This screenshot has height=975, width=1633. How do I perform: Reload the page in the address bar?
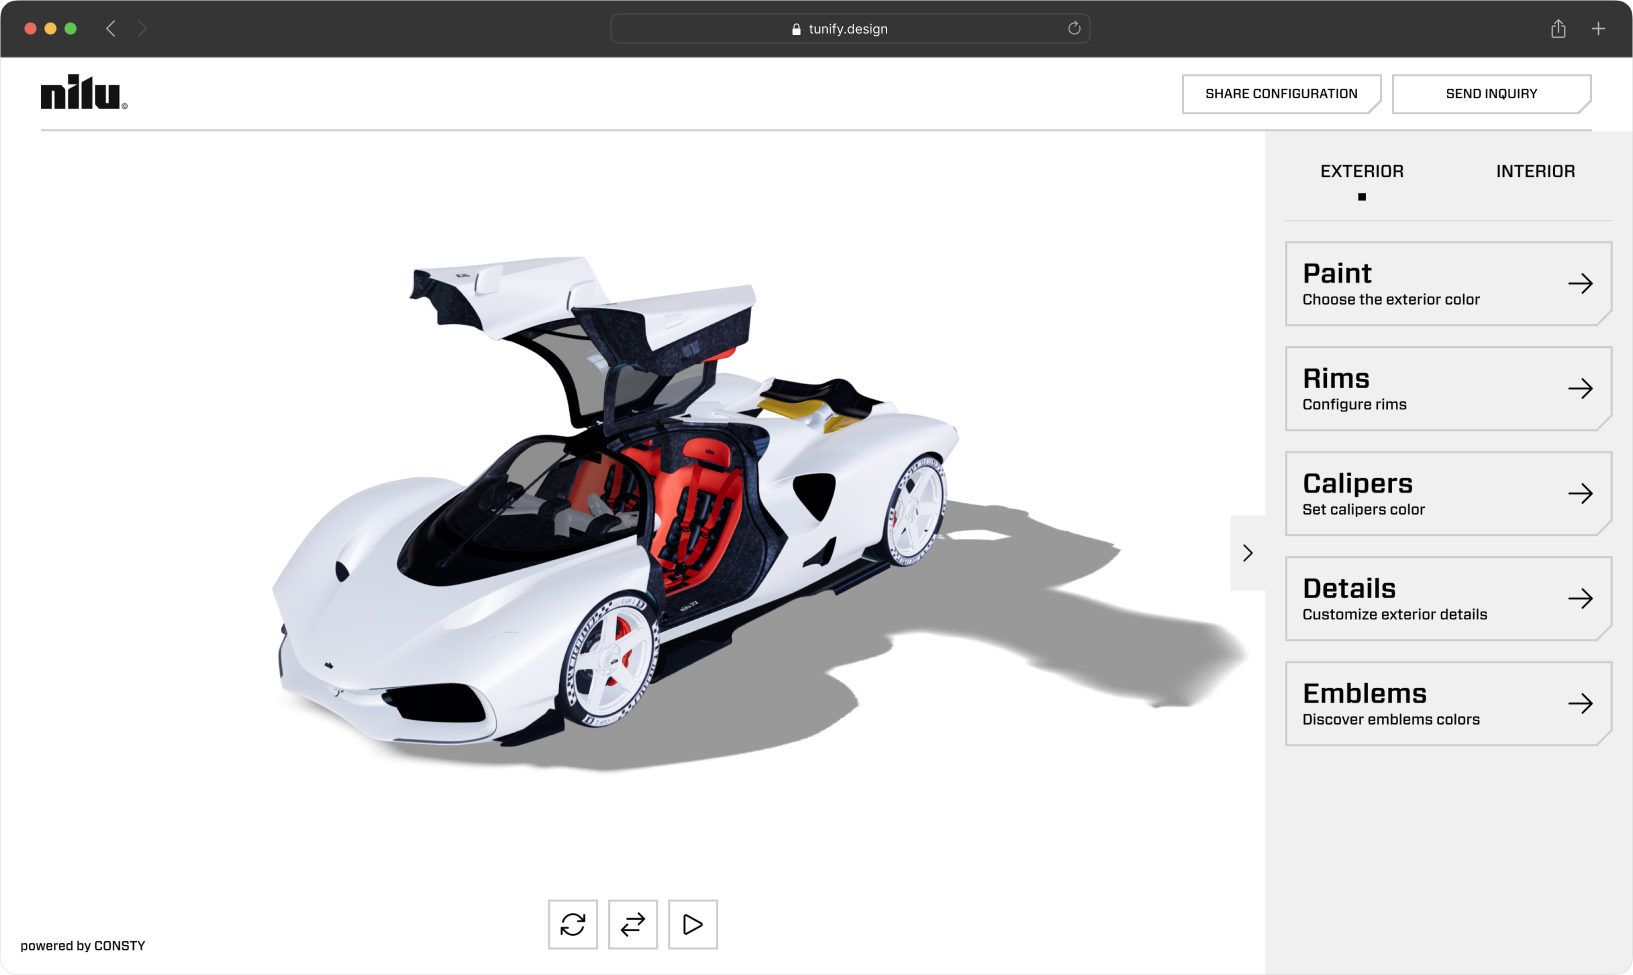[1074, 29]
